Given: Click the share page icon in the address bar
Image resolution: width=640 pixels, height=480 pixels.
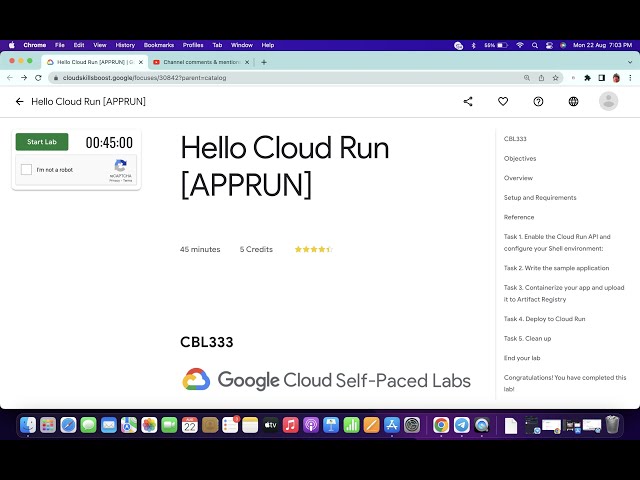Looking at the screenshot, I should pos(541,78).
